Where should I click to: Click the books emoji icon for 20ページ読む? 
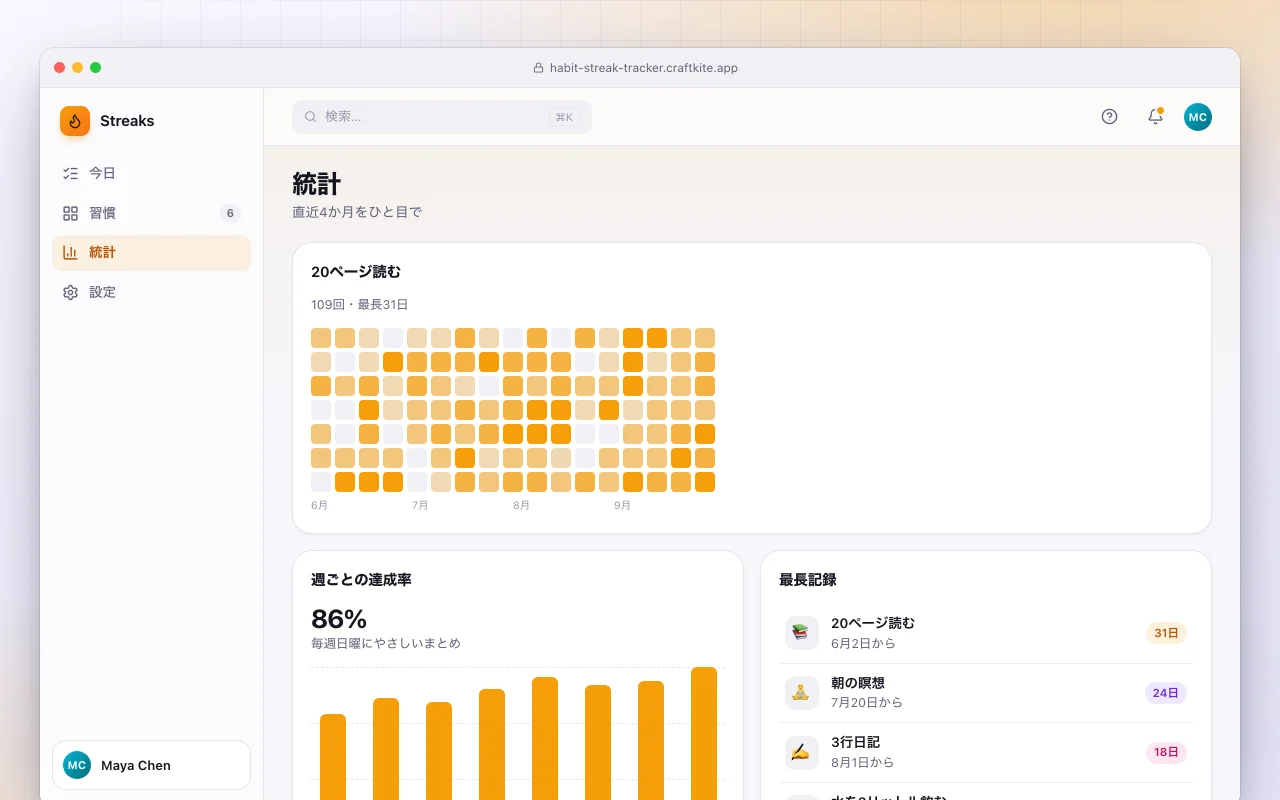802,633
